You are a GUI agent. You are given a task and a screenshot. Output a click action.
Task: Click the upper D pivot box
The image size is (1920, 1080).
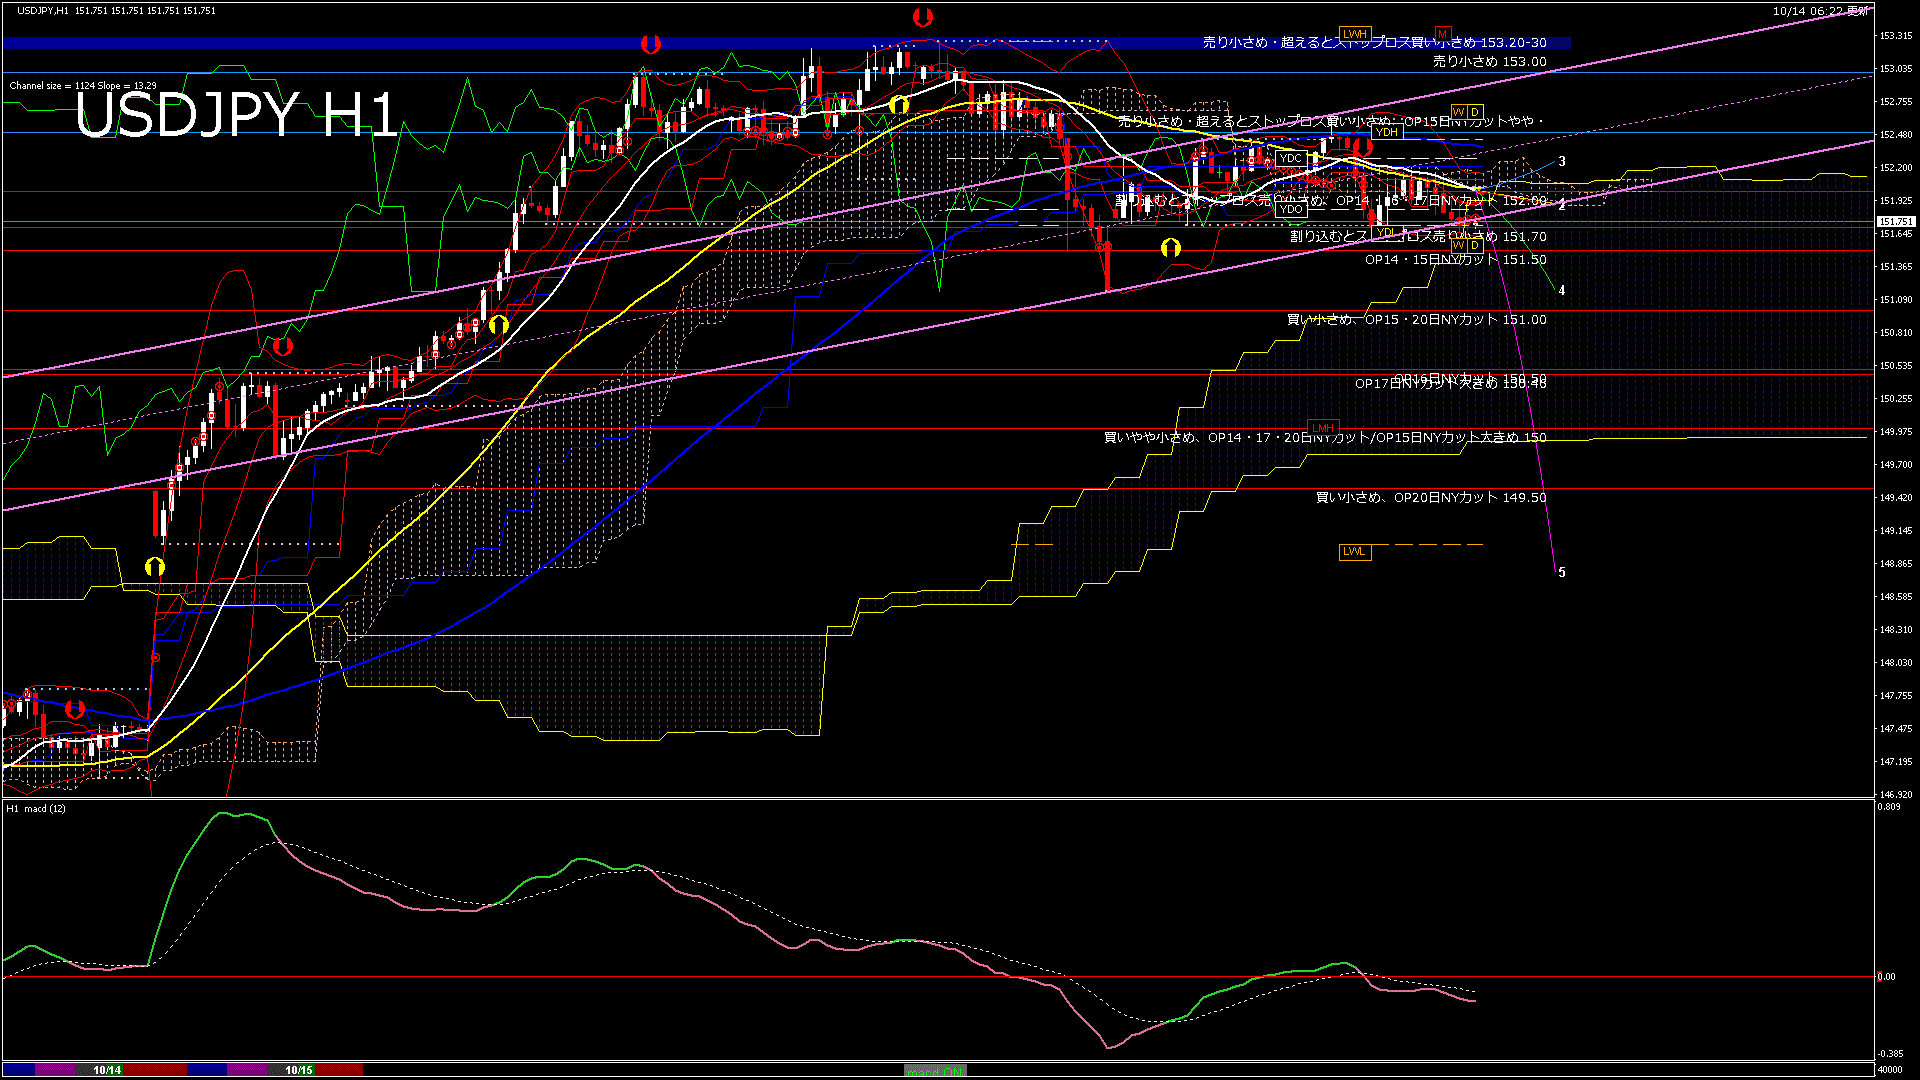point(1475,111)
